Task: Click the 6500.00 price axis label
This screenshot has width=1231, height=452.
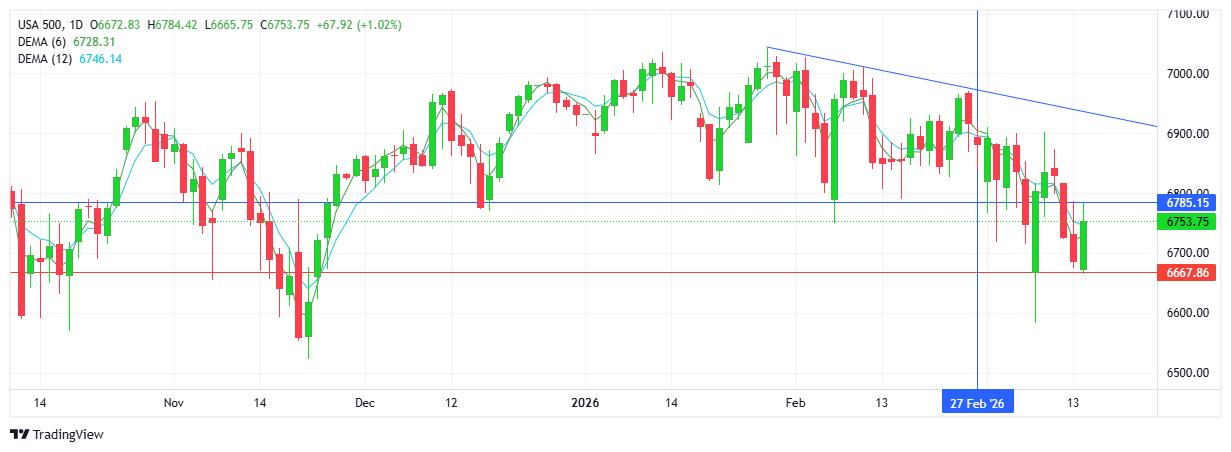Action: tap(1189, 373)
